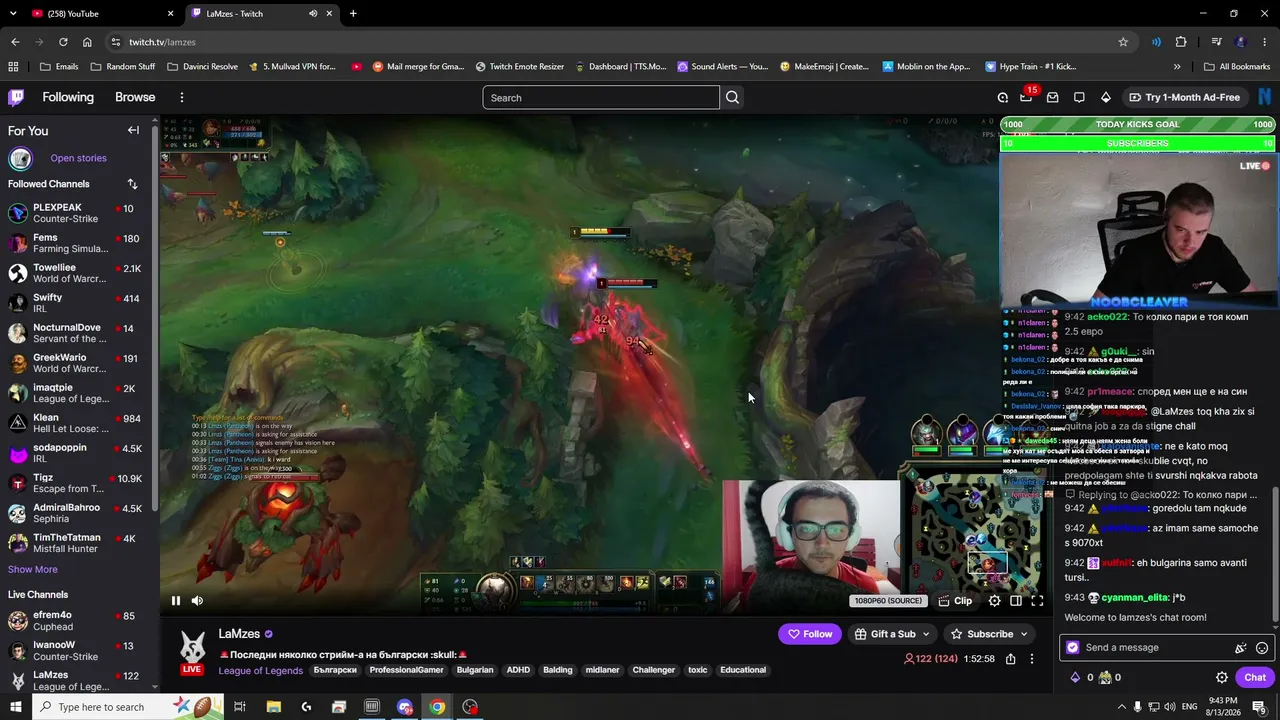Open the Bits cheer icon in chat input
Image resolution: width=1280 pixels, height=720 pixels.
click(x=1241, y=648)
